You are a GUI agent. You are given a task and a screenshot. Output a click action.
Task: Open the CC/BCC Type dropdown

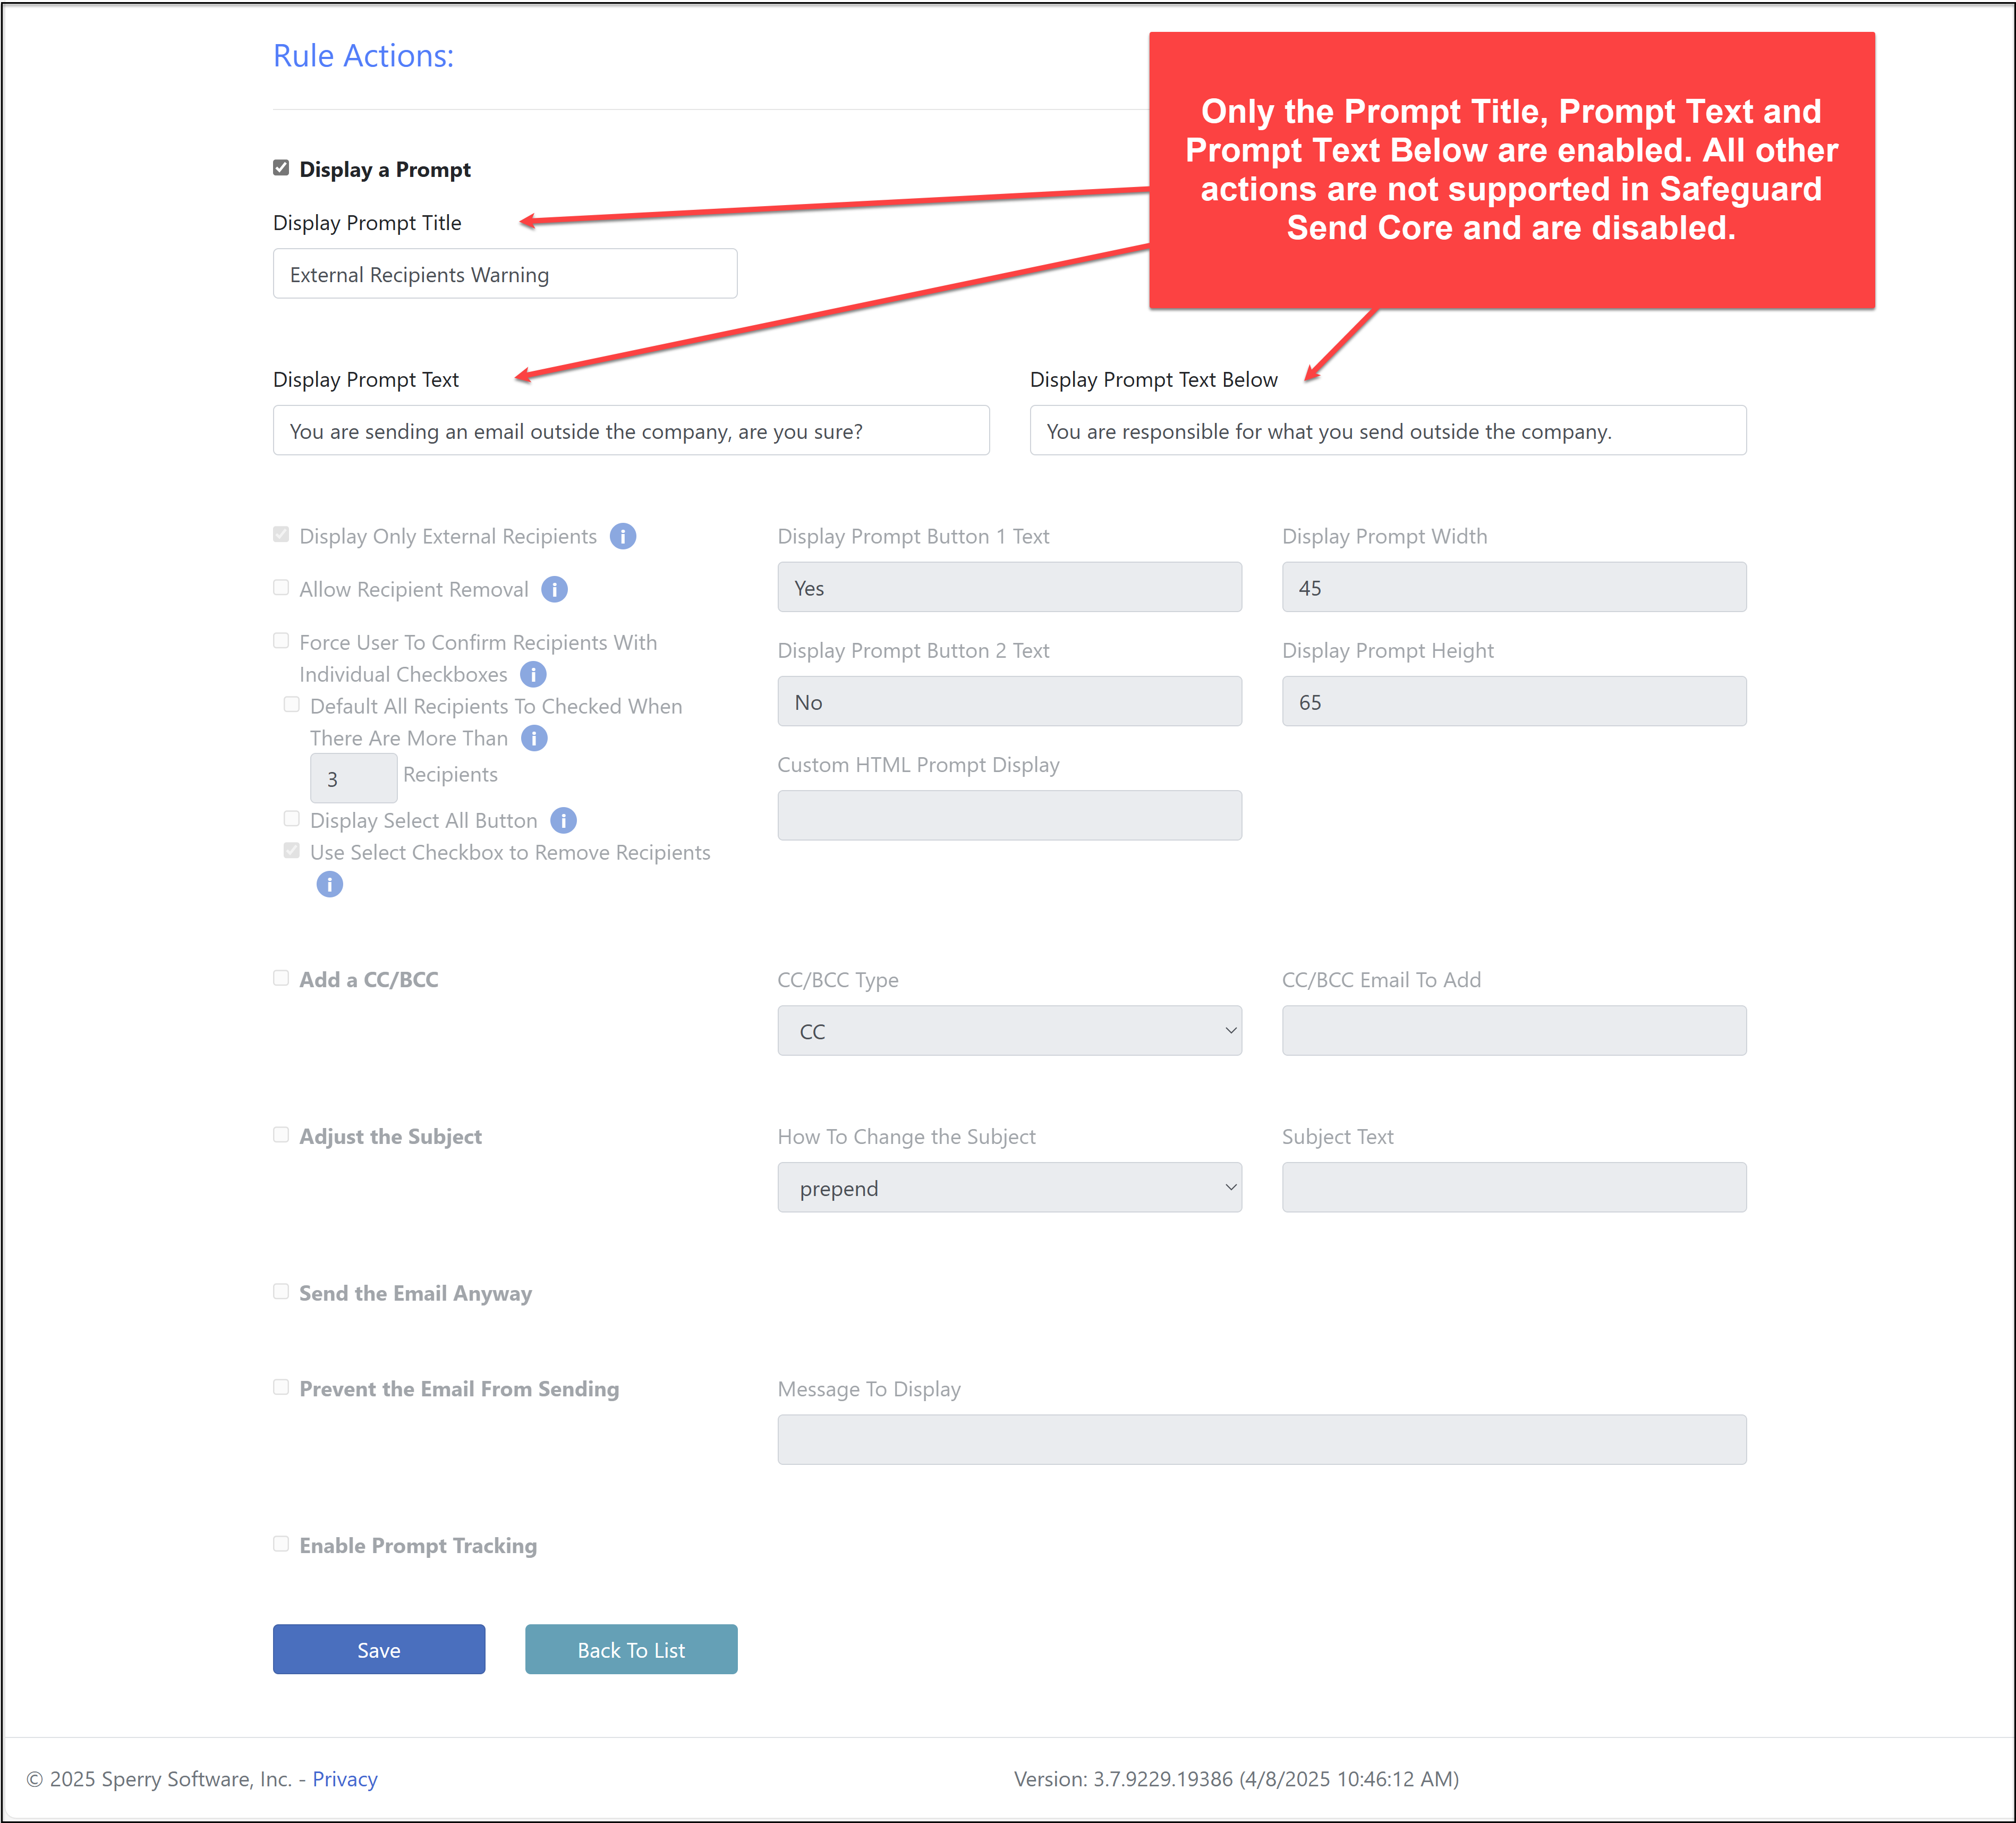coord(1010,1031)
